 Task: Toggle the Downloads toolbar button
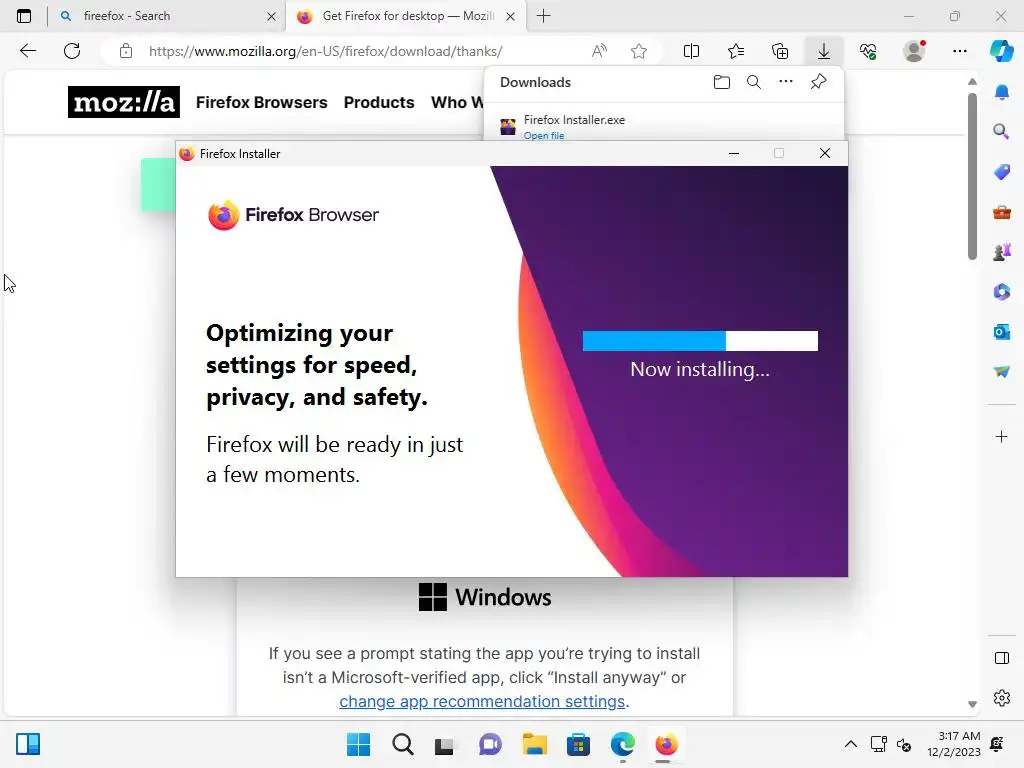[824, 51]
